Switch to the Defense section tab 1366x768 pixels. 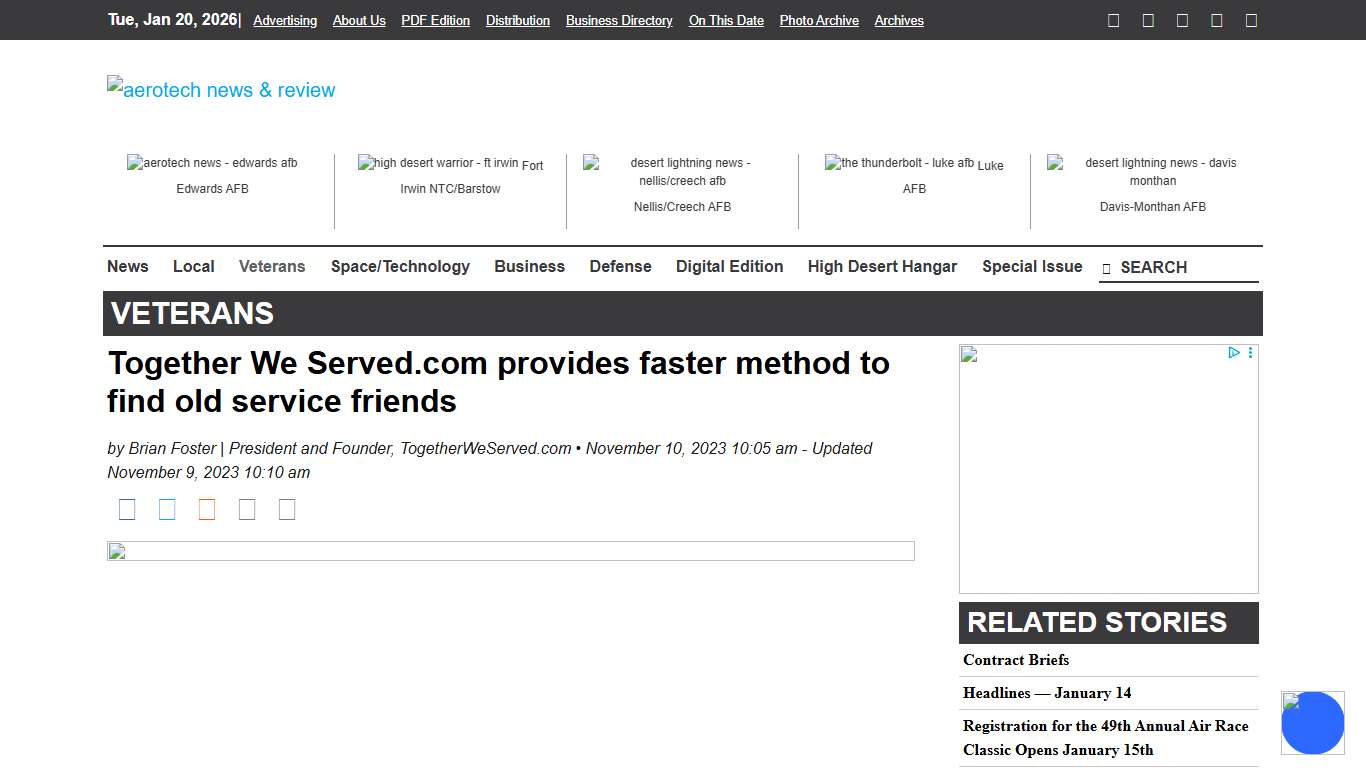(620, 266)
